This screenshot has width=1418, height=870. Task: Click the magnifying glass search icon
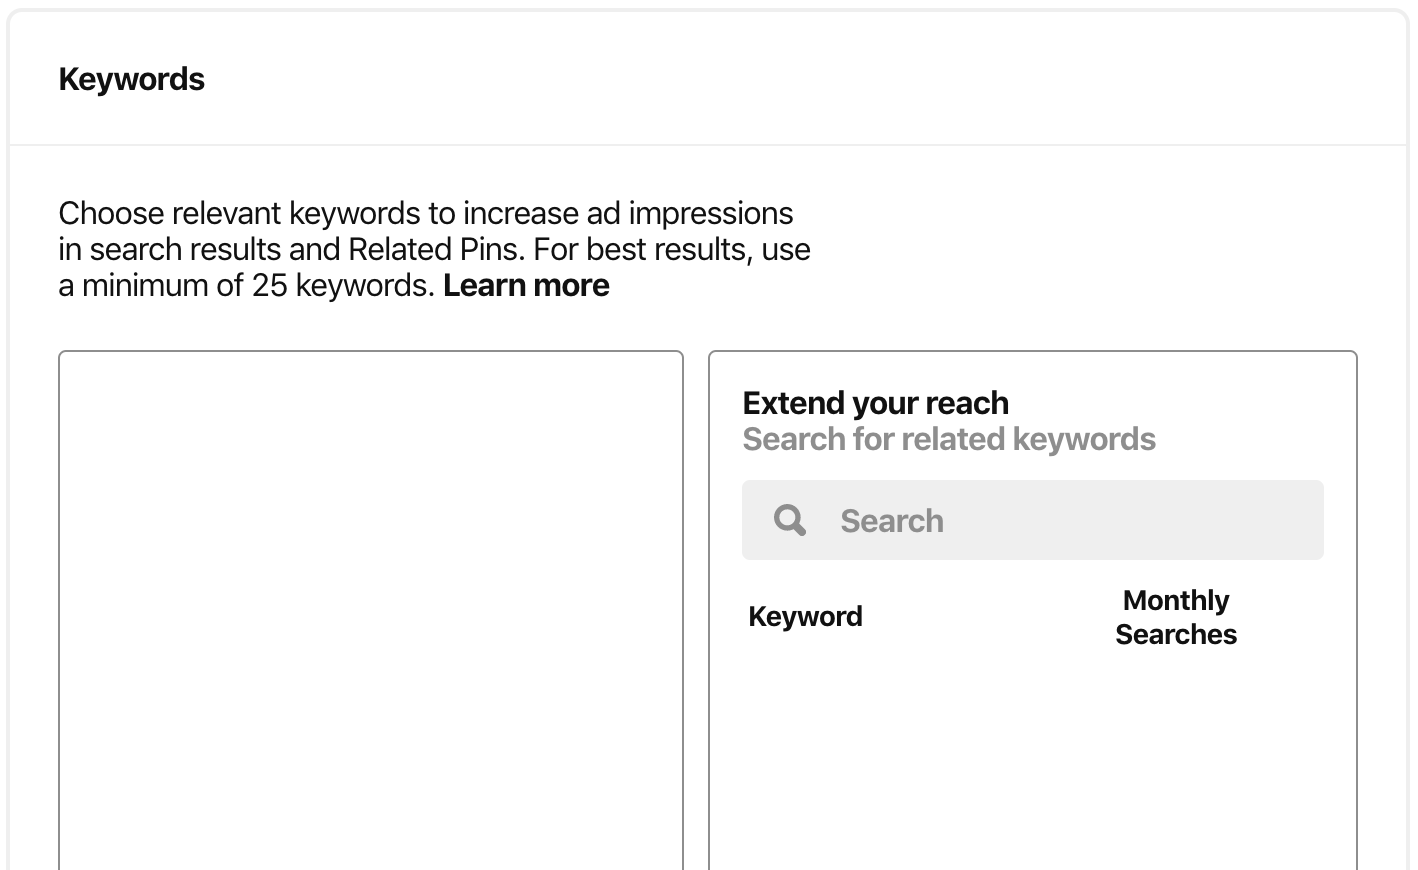coord(789,520)
